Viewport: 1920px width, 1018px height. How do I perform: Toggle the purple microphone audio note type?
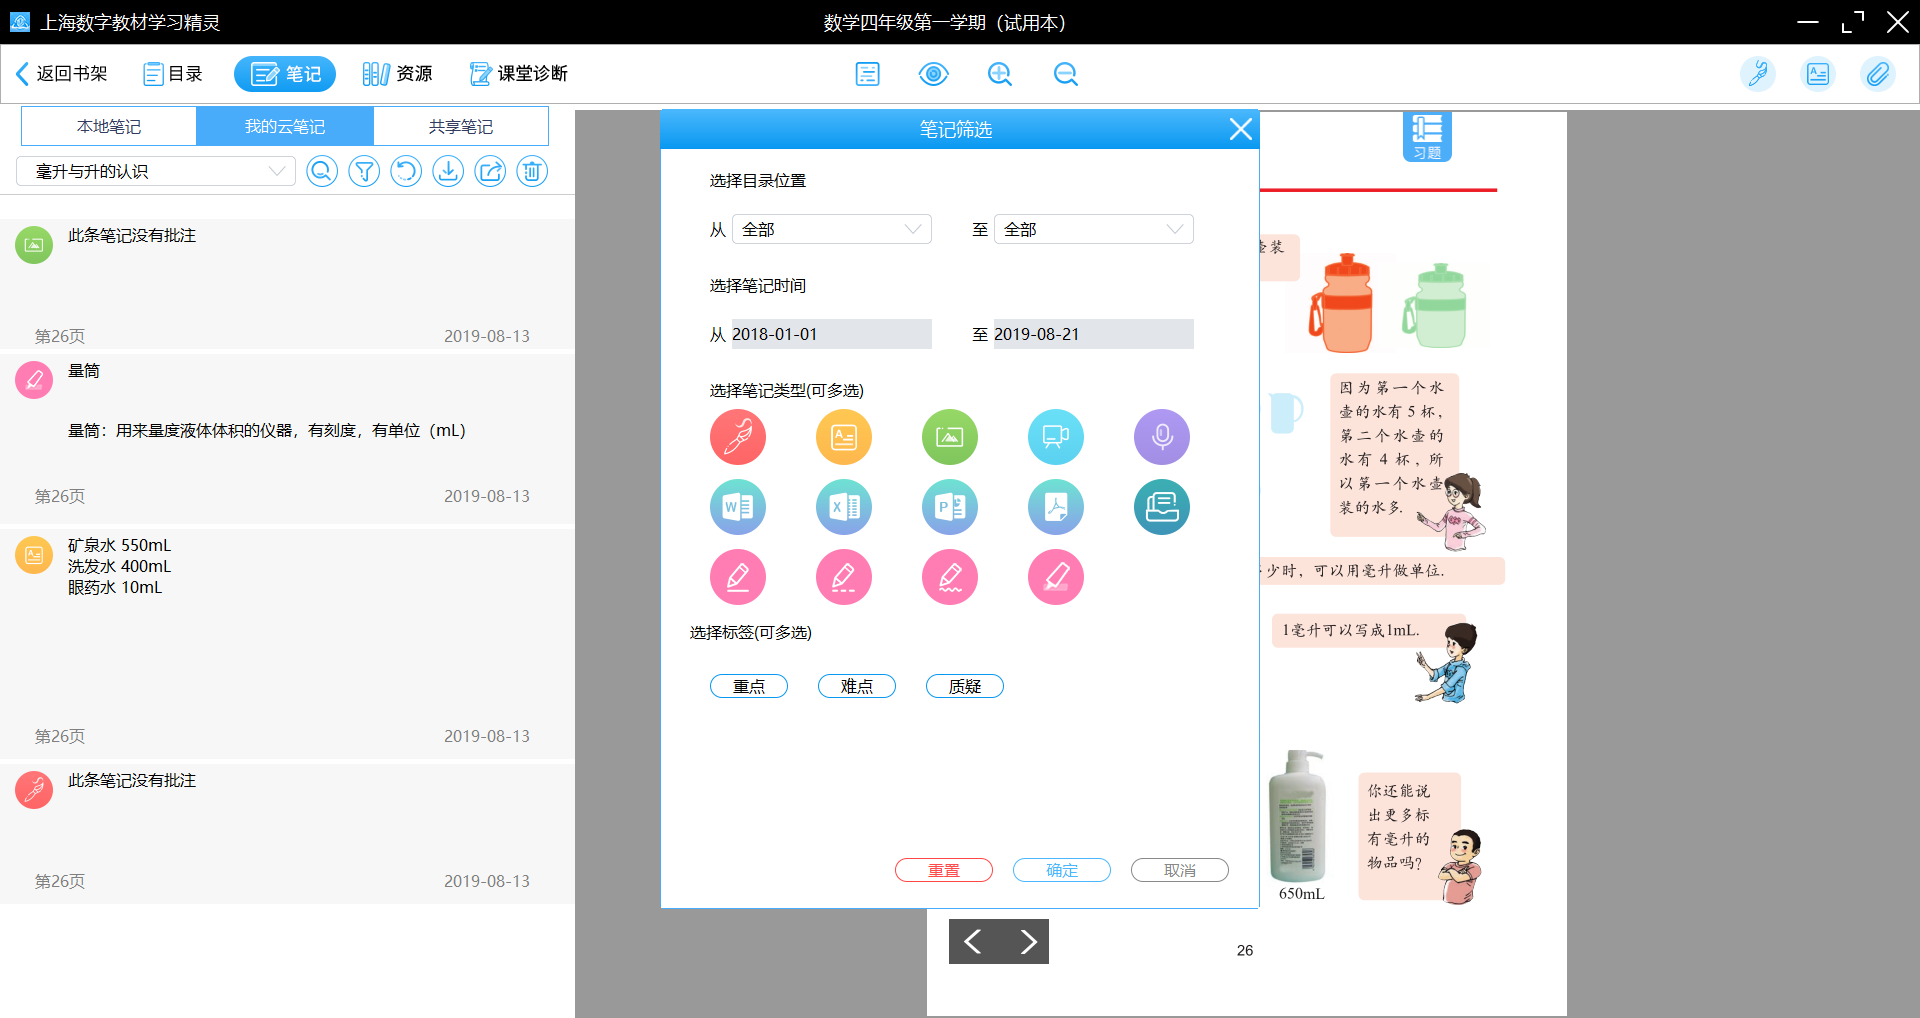(1162, 437)
